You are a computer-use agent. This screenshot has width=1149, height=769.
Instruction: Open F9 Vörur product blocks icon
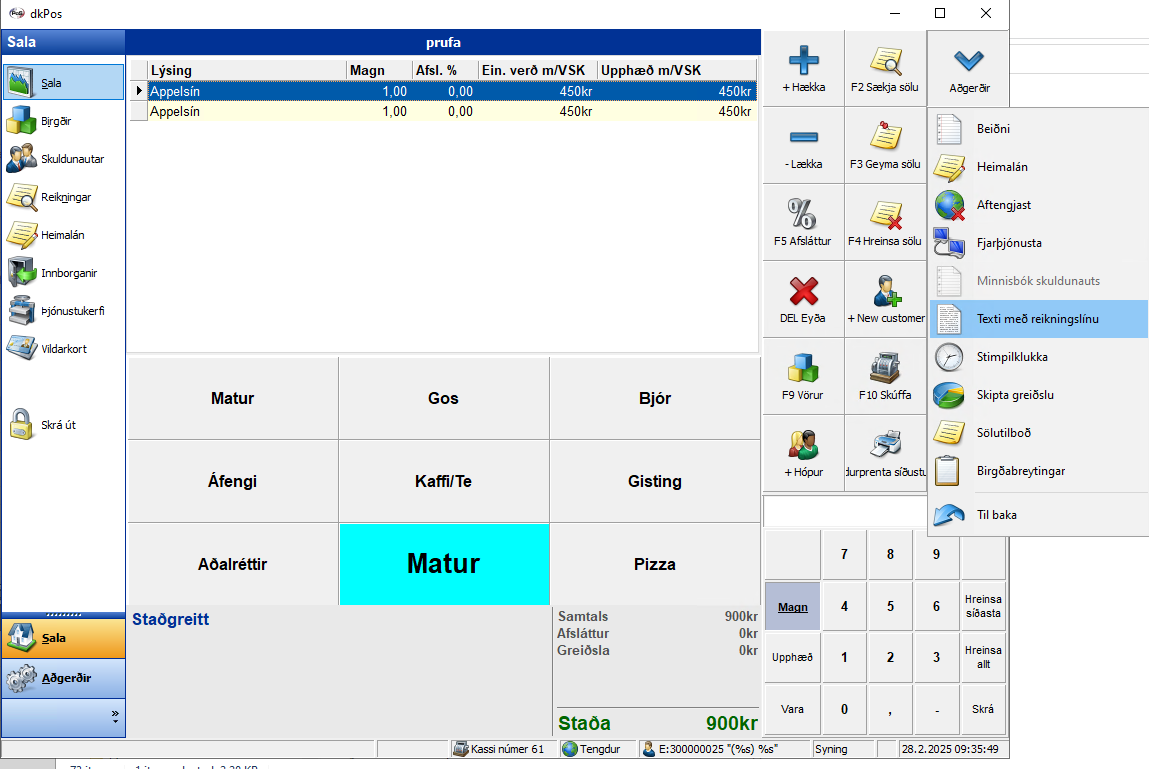[803, 370]
